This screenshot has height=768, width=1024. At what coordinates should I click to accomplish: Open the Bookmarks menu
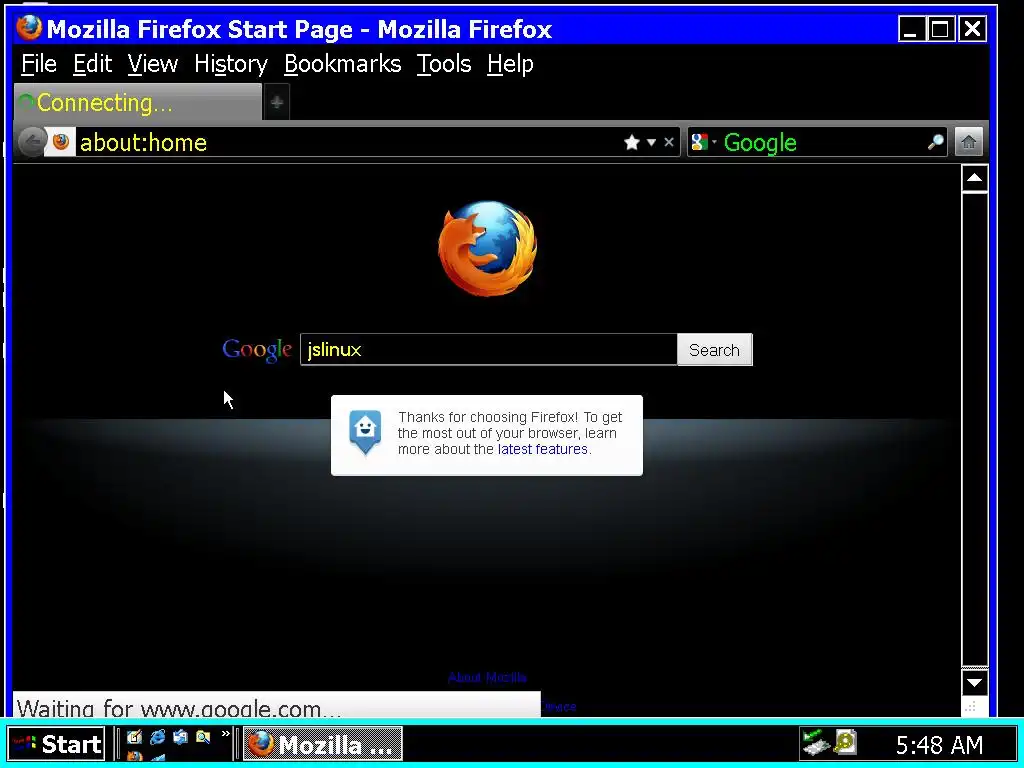(x=342, y=64)
